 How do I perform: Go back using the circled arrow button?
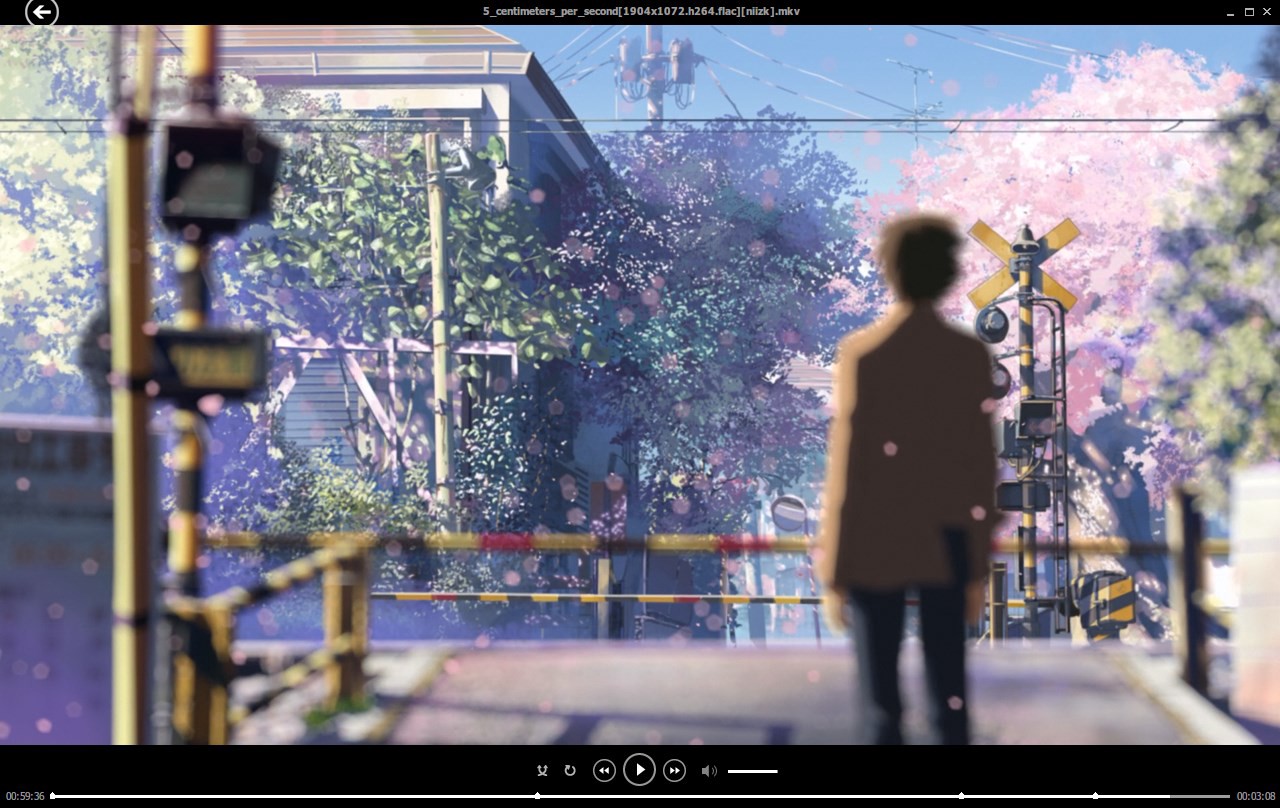[x=41, y=12]
